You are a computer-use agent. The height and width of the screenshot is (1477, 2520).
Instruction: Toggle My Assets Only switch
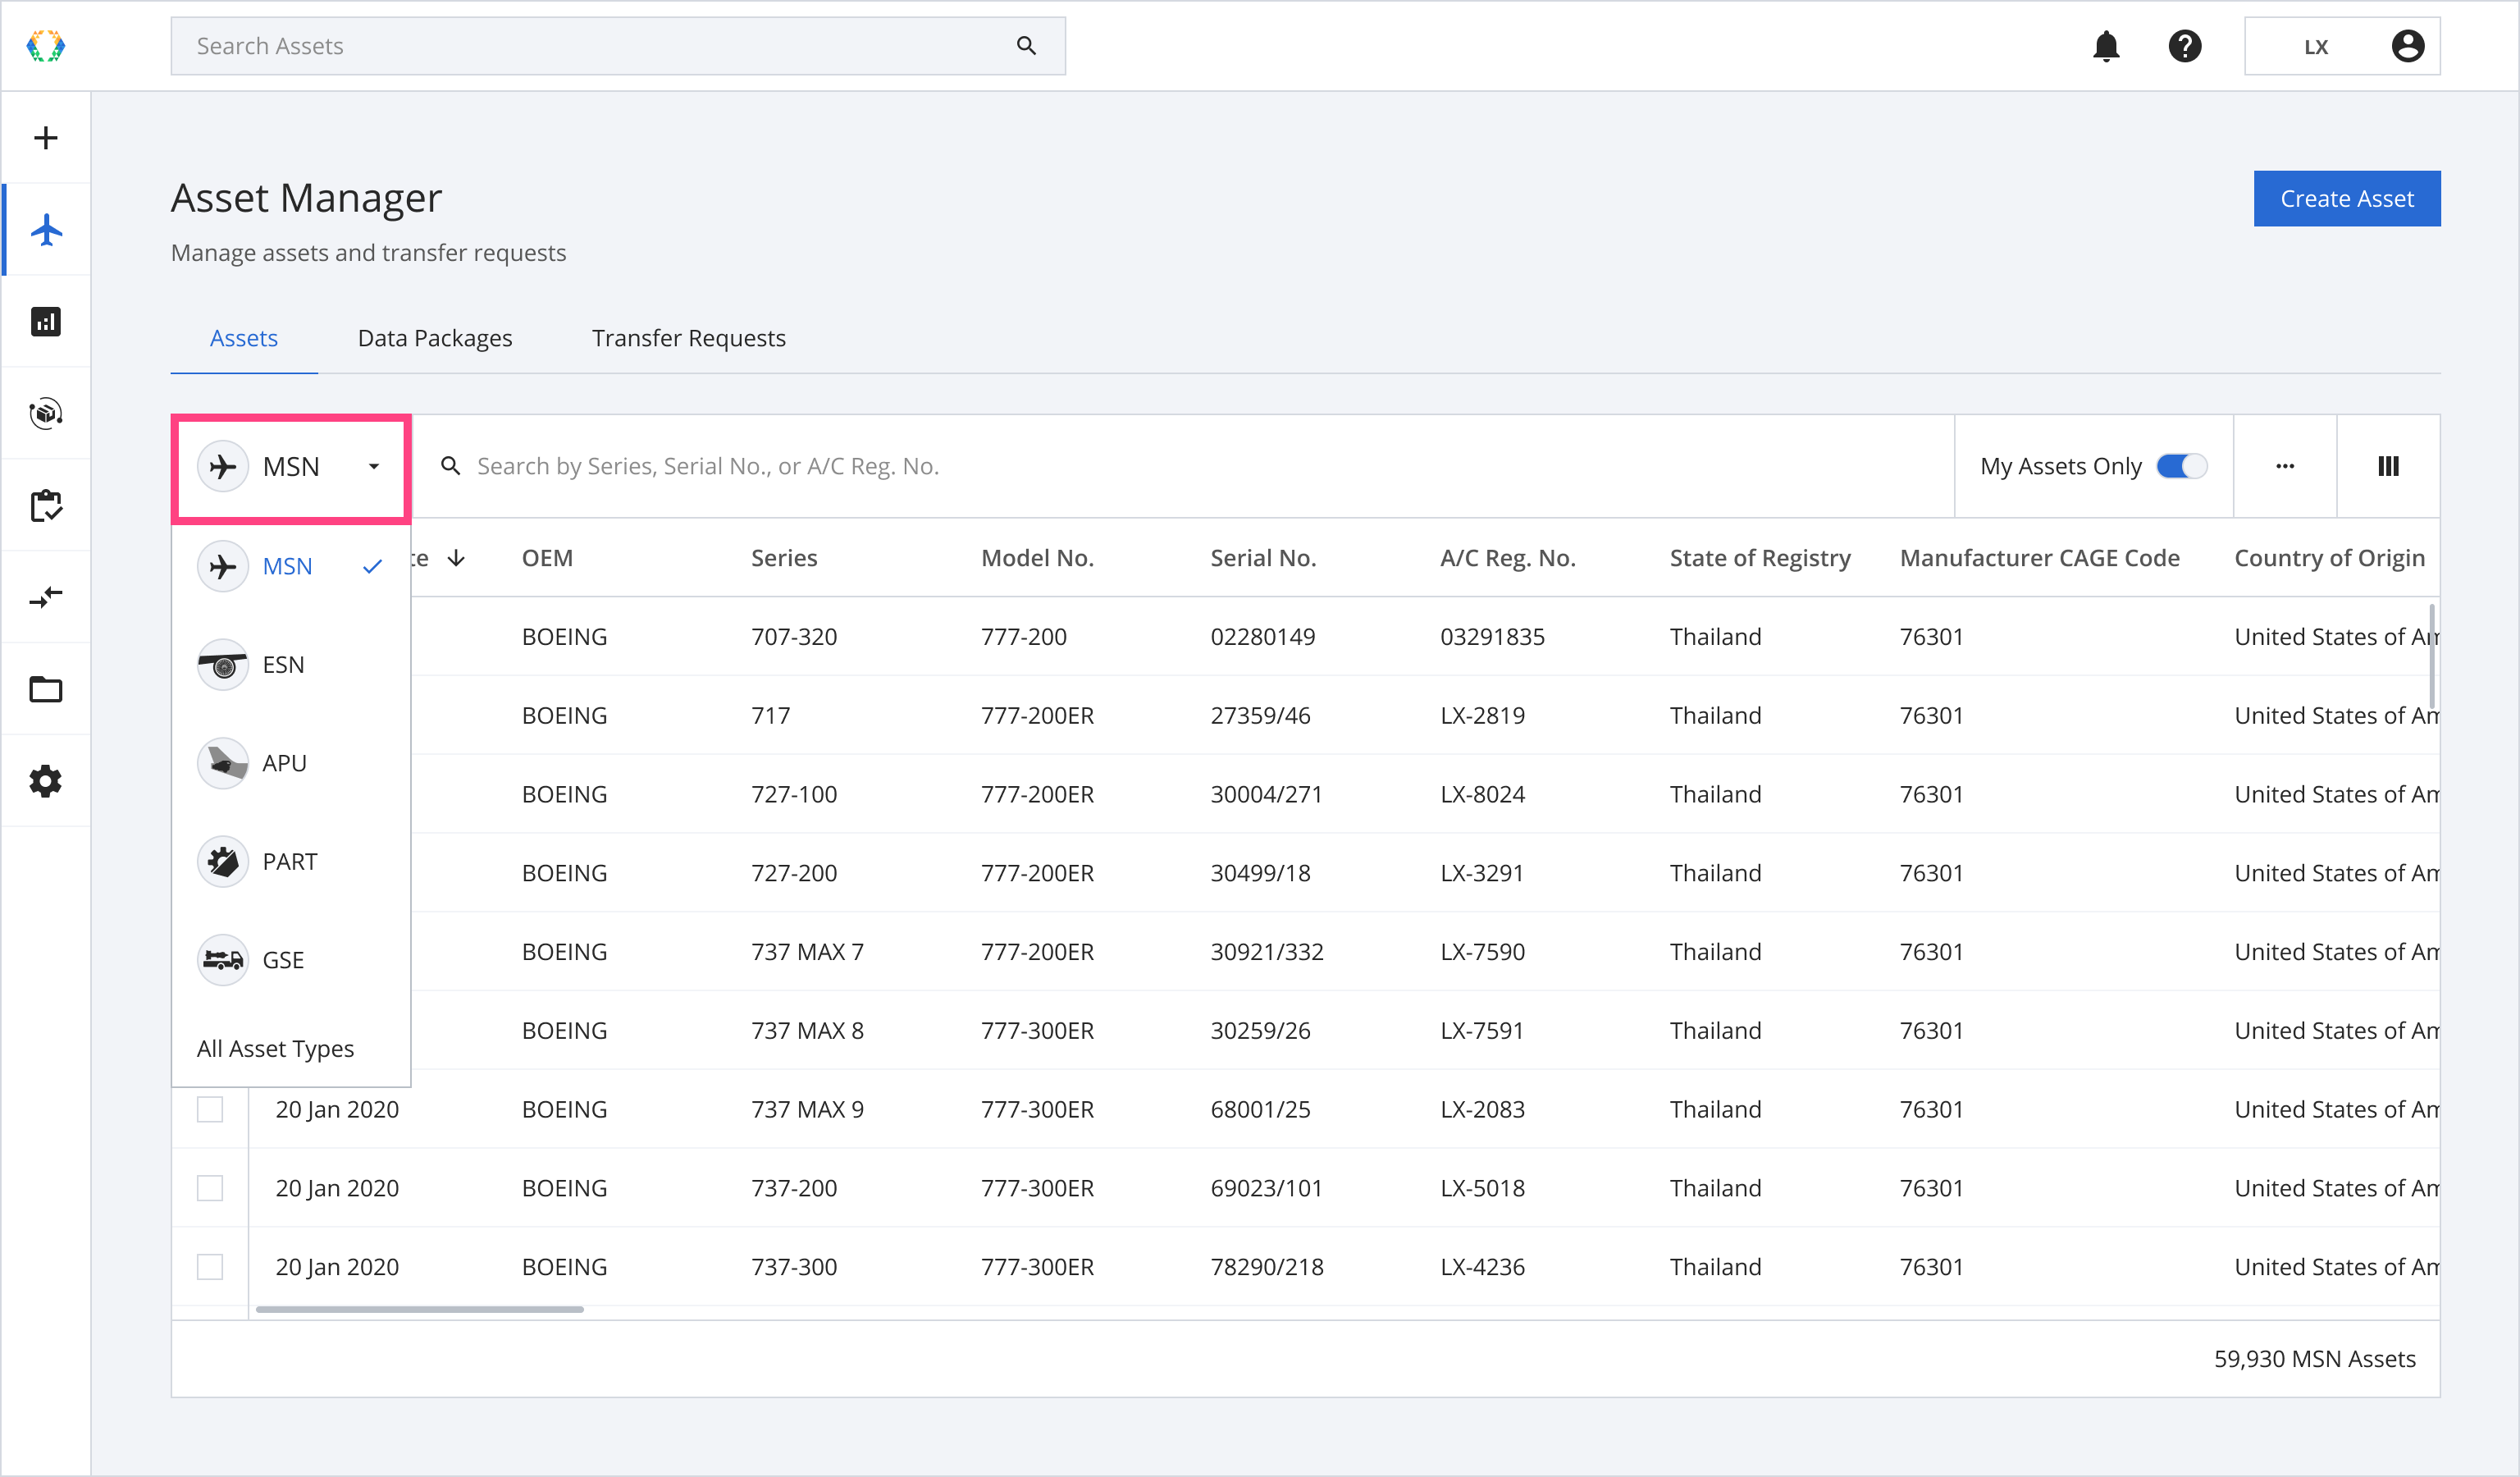(2181, 466)
